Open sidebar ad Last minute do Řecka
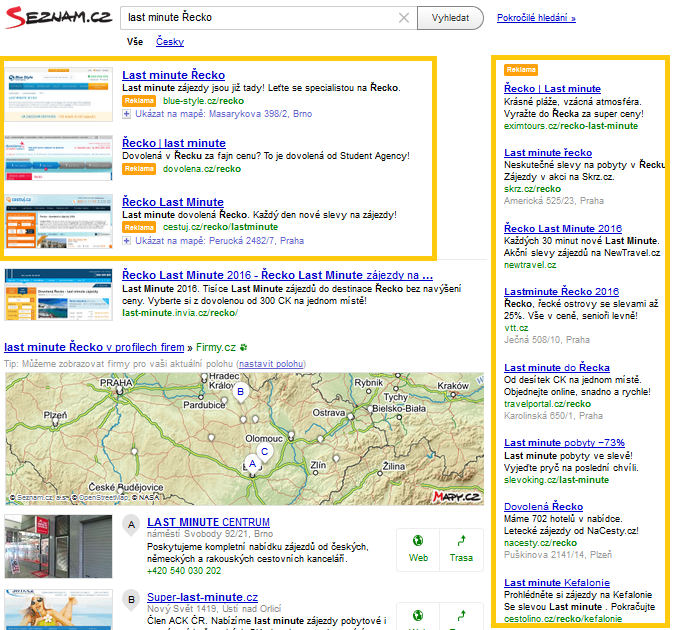 point(557,368)
